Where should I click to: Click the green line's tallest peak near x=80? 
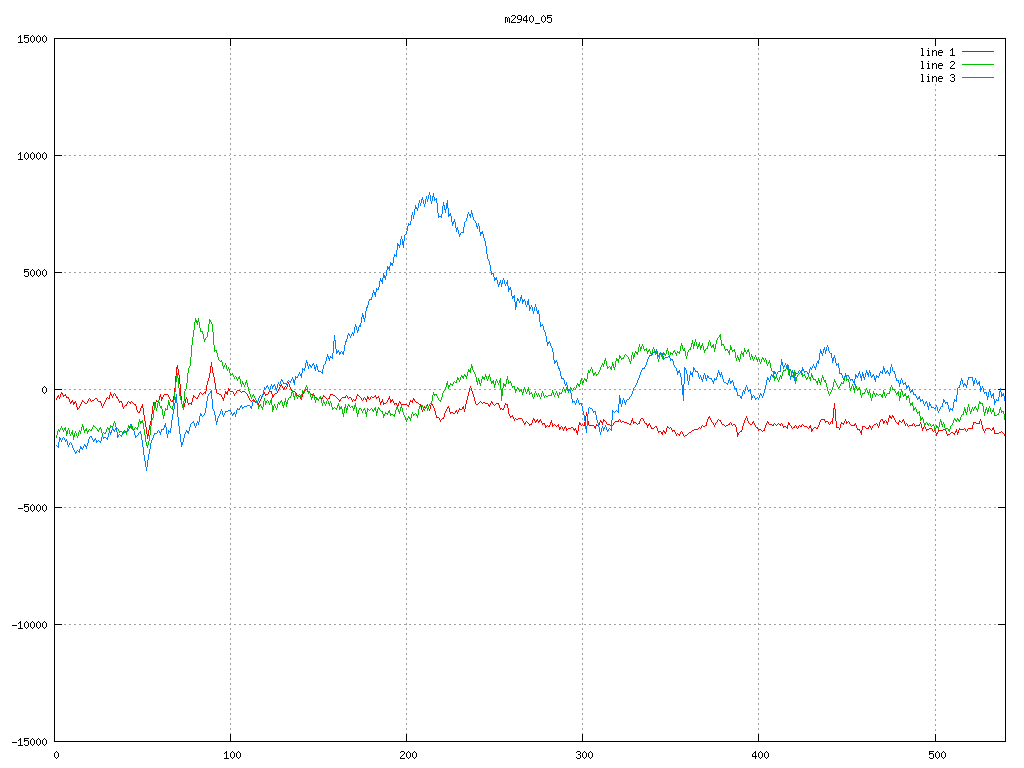click(x=196, y=320)
